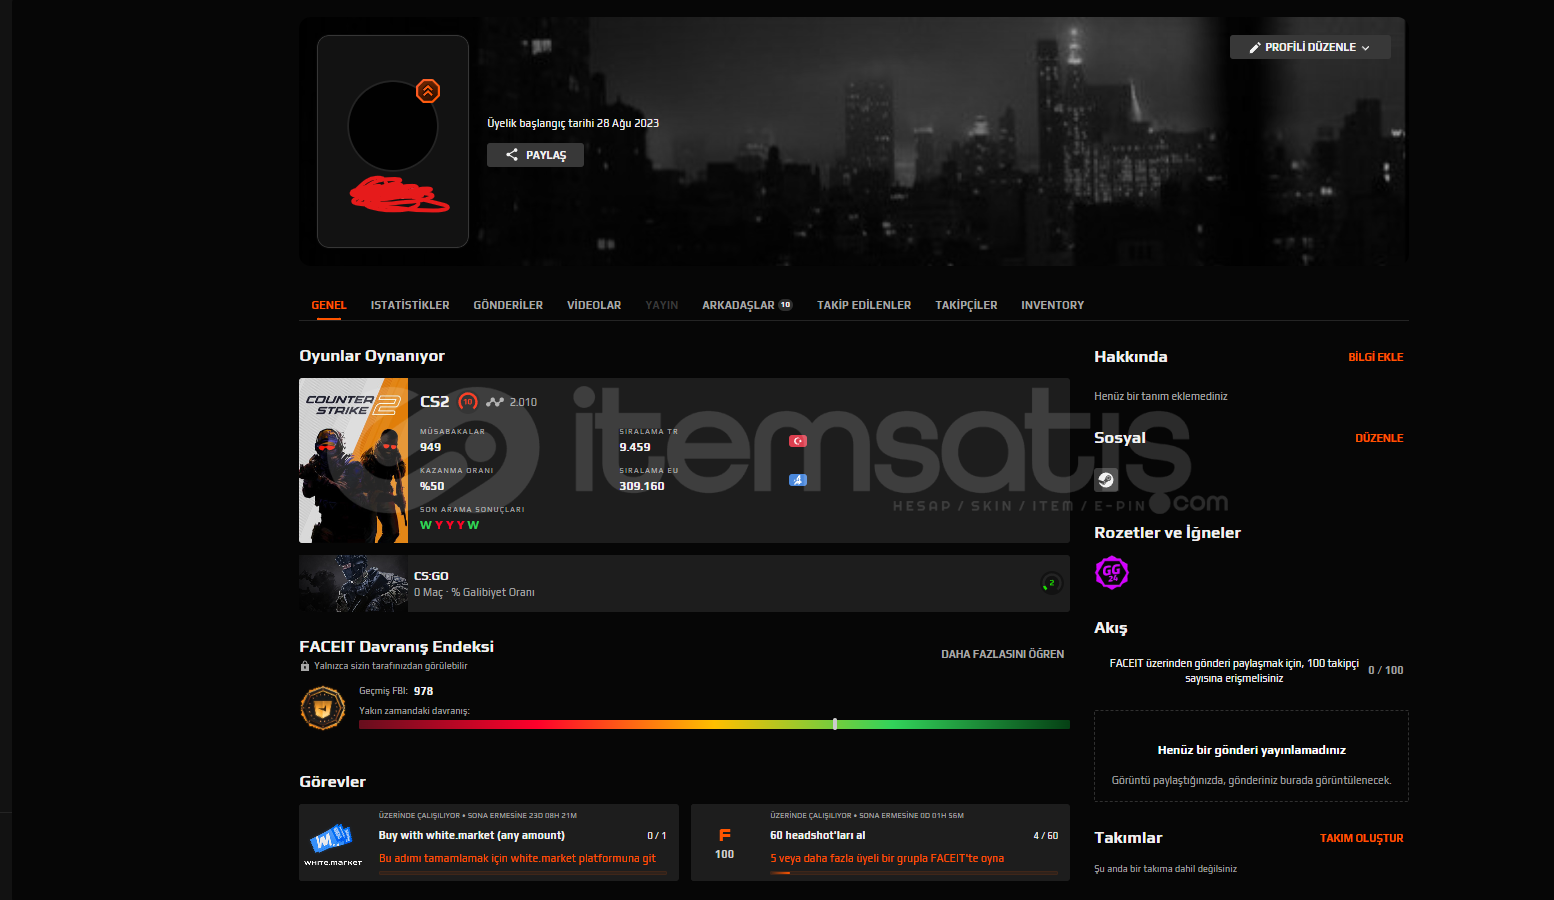Click the CS2 skill level 10 icon
The height and width of the screenshot is (900, 1554).
[x=467, y=402]
